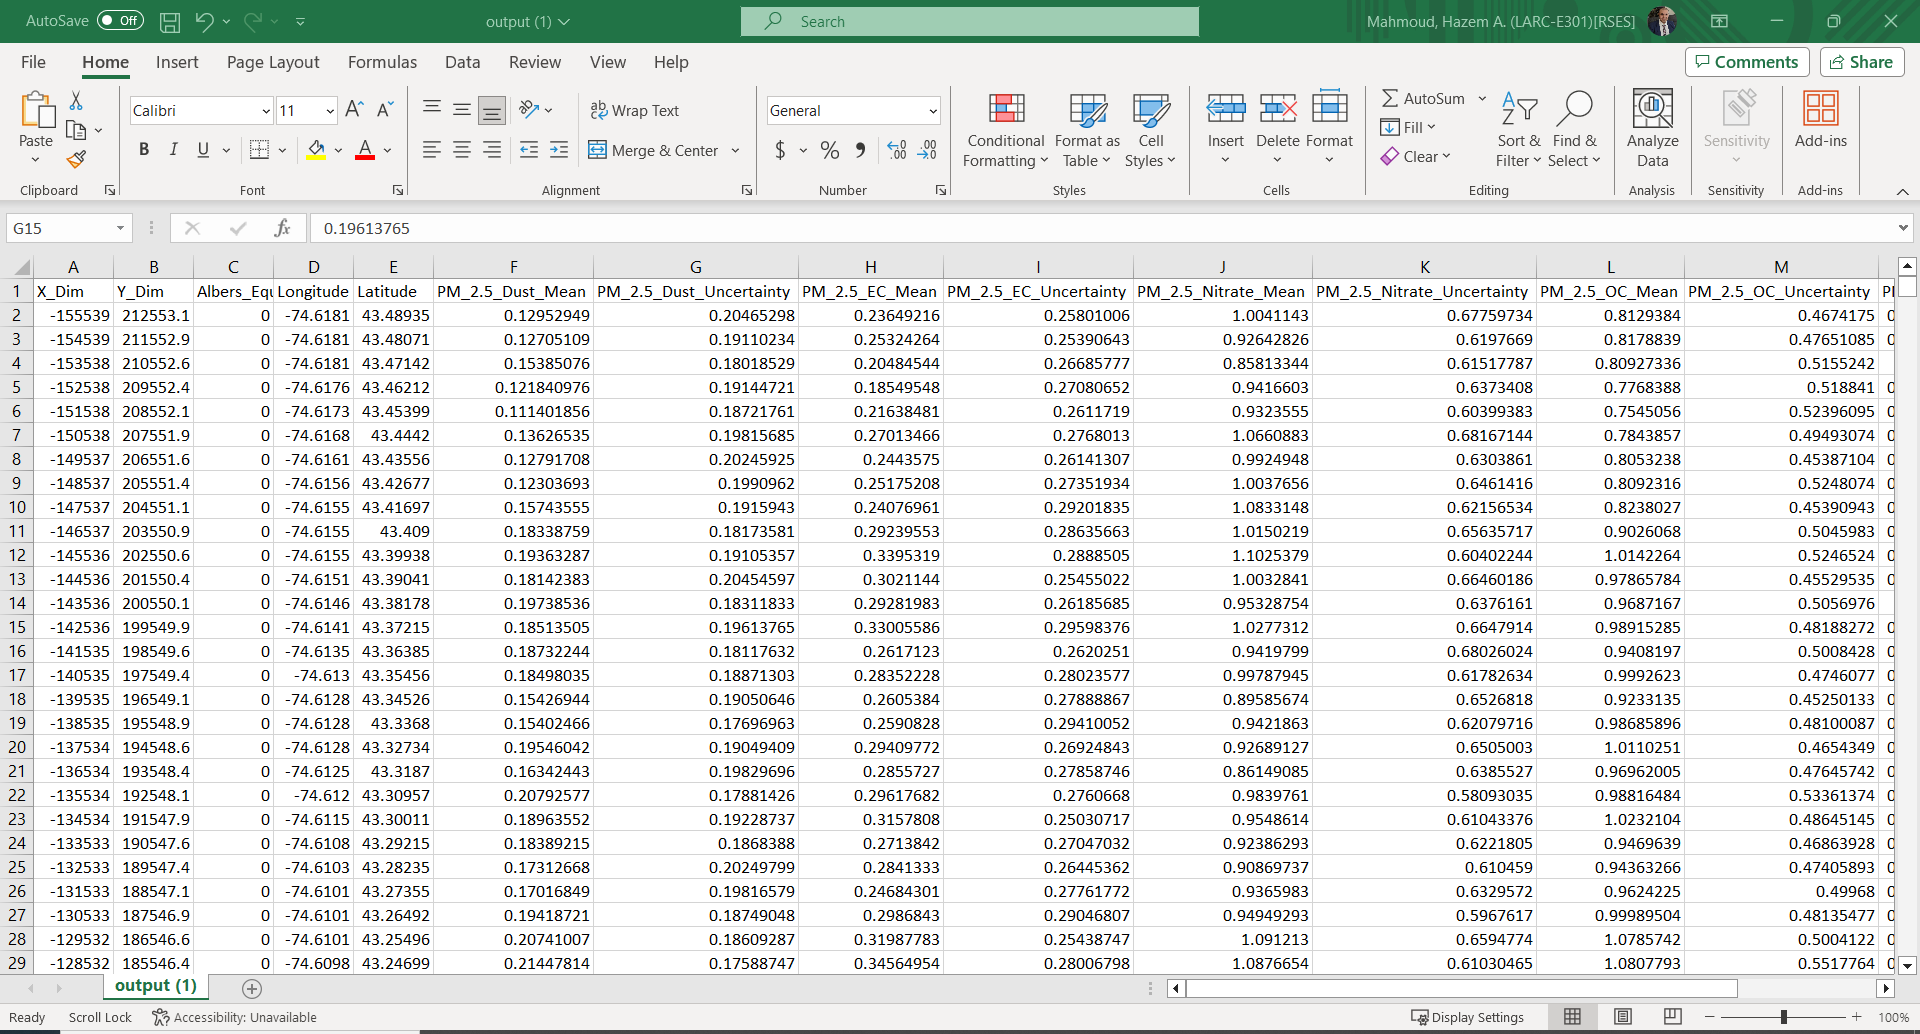Toggle the AutoSave switch
This screenshot has height=1034, width=1920.
120,21
